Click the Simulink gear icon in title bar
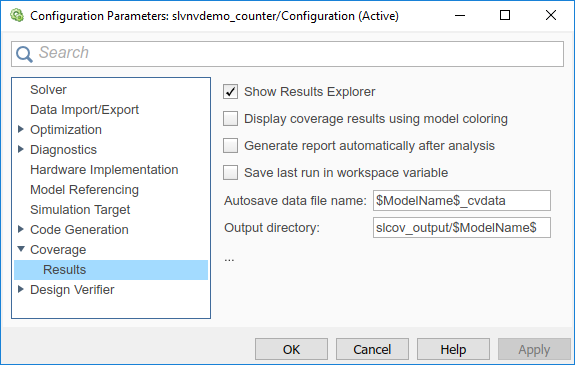The image size is (575, 365). [17, 16]
